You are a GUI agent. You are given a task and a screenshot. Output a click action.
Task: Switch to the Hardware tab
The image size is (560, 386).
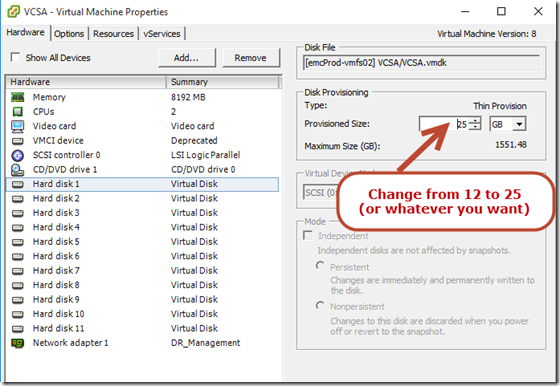tap(25, 32)
